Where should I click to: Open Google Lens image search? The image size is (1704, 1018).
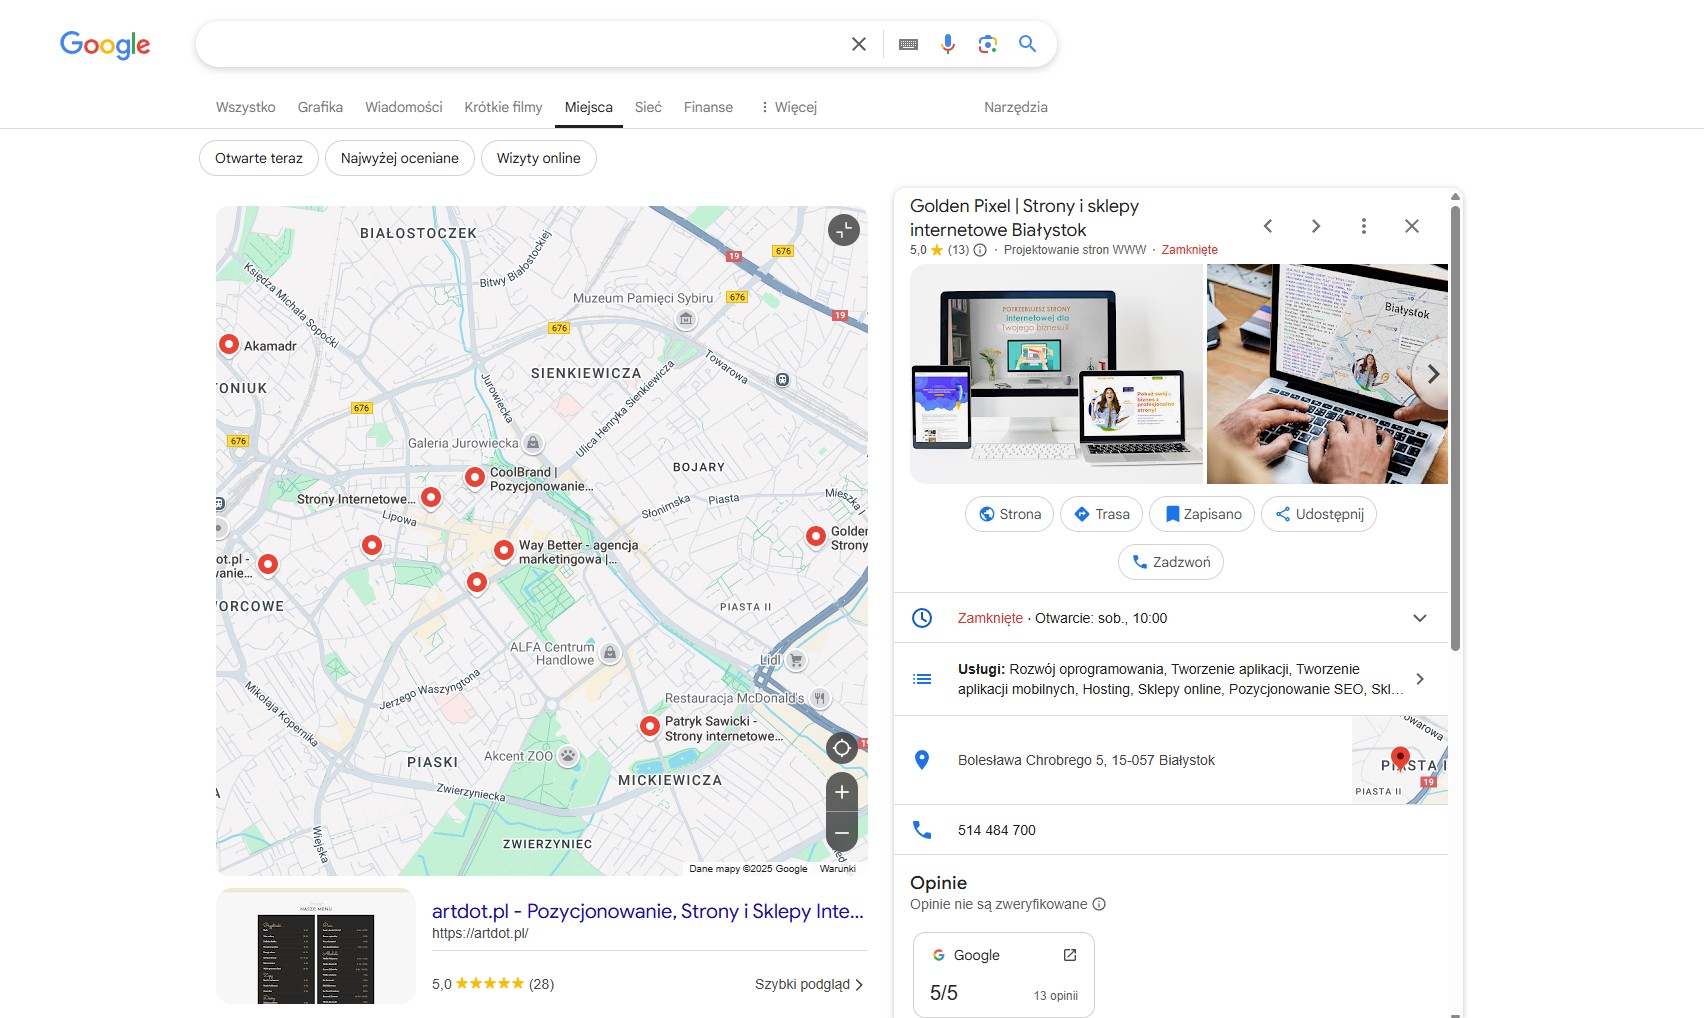tap(987, 44)
